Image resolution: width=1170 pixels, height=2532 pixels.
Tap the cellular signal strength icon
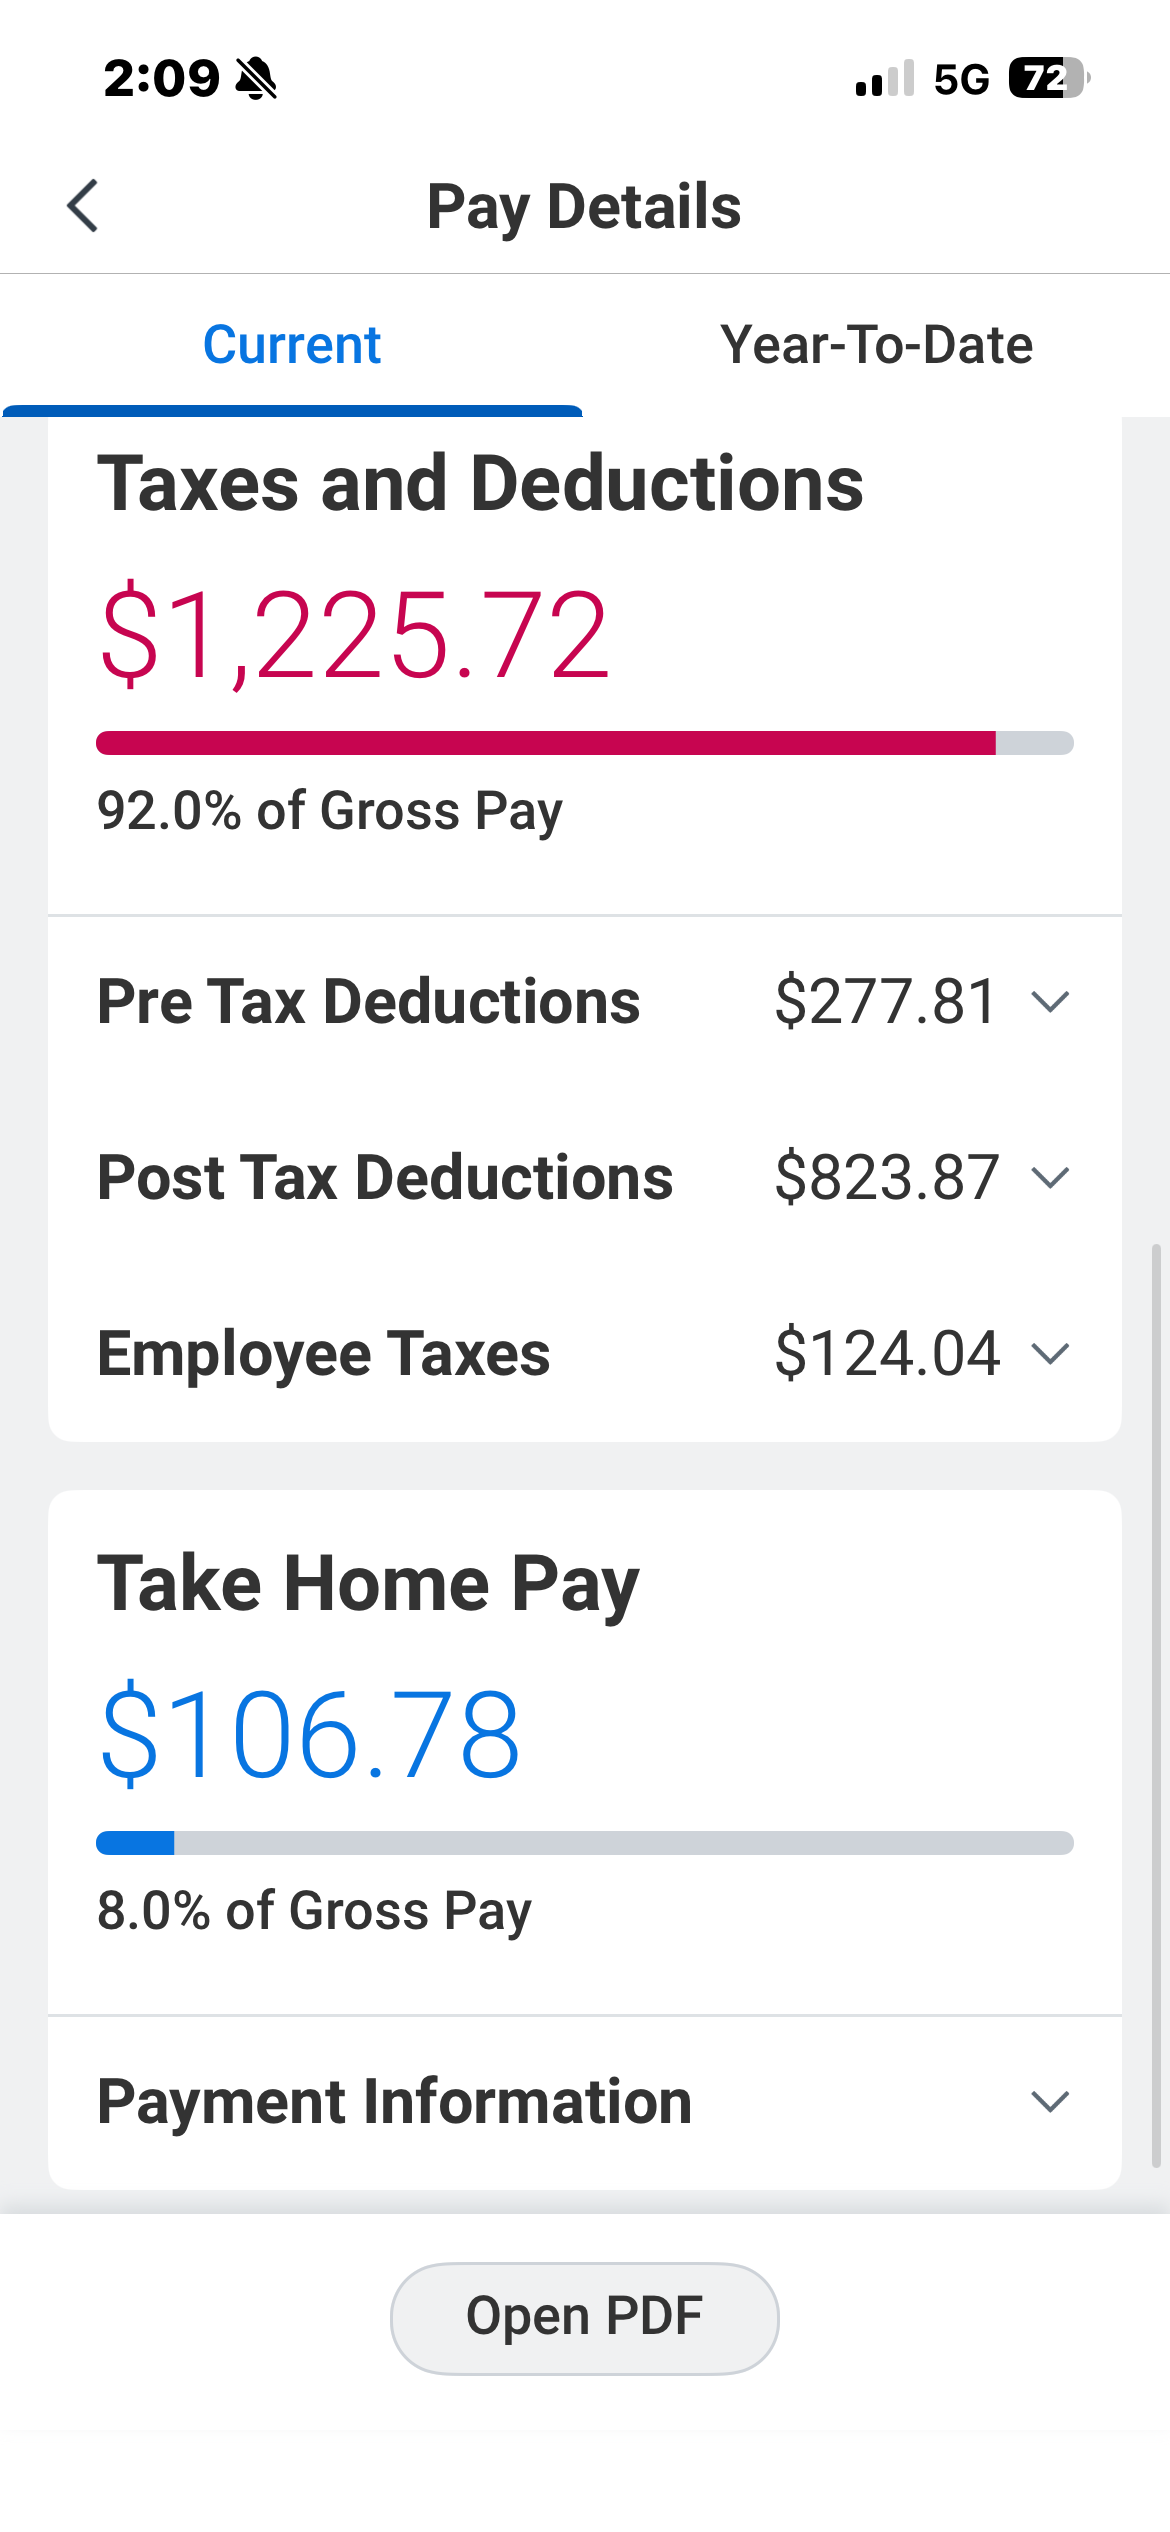pos(884,78)
